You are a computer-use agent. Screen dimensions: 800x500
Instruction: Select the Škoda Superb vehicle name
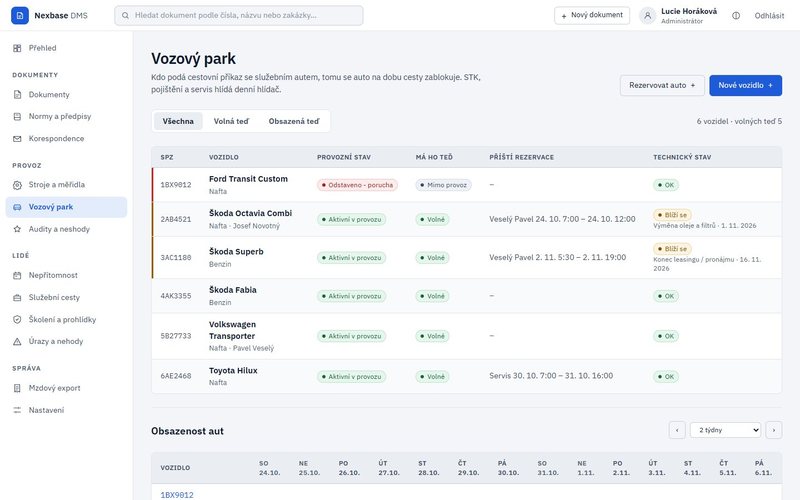click(x=236, y=252)
